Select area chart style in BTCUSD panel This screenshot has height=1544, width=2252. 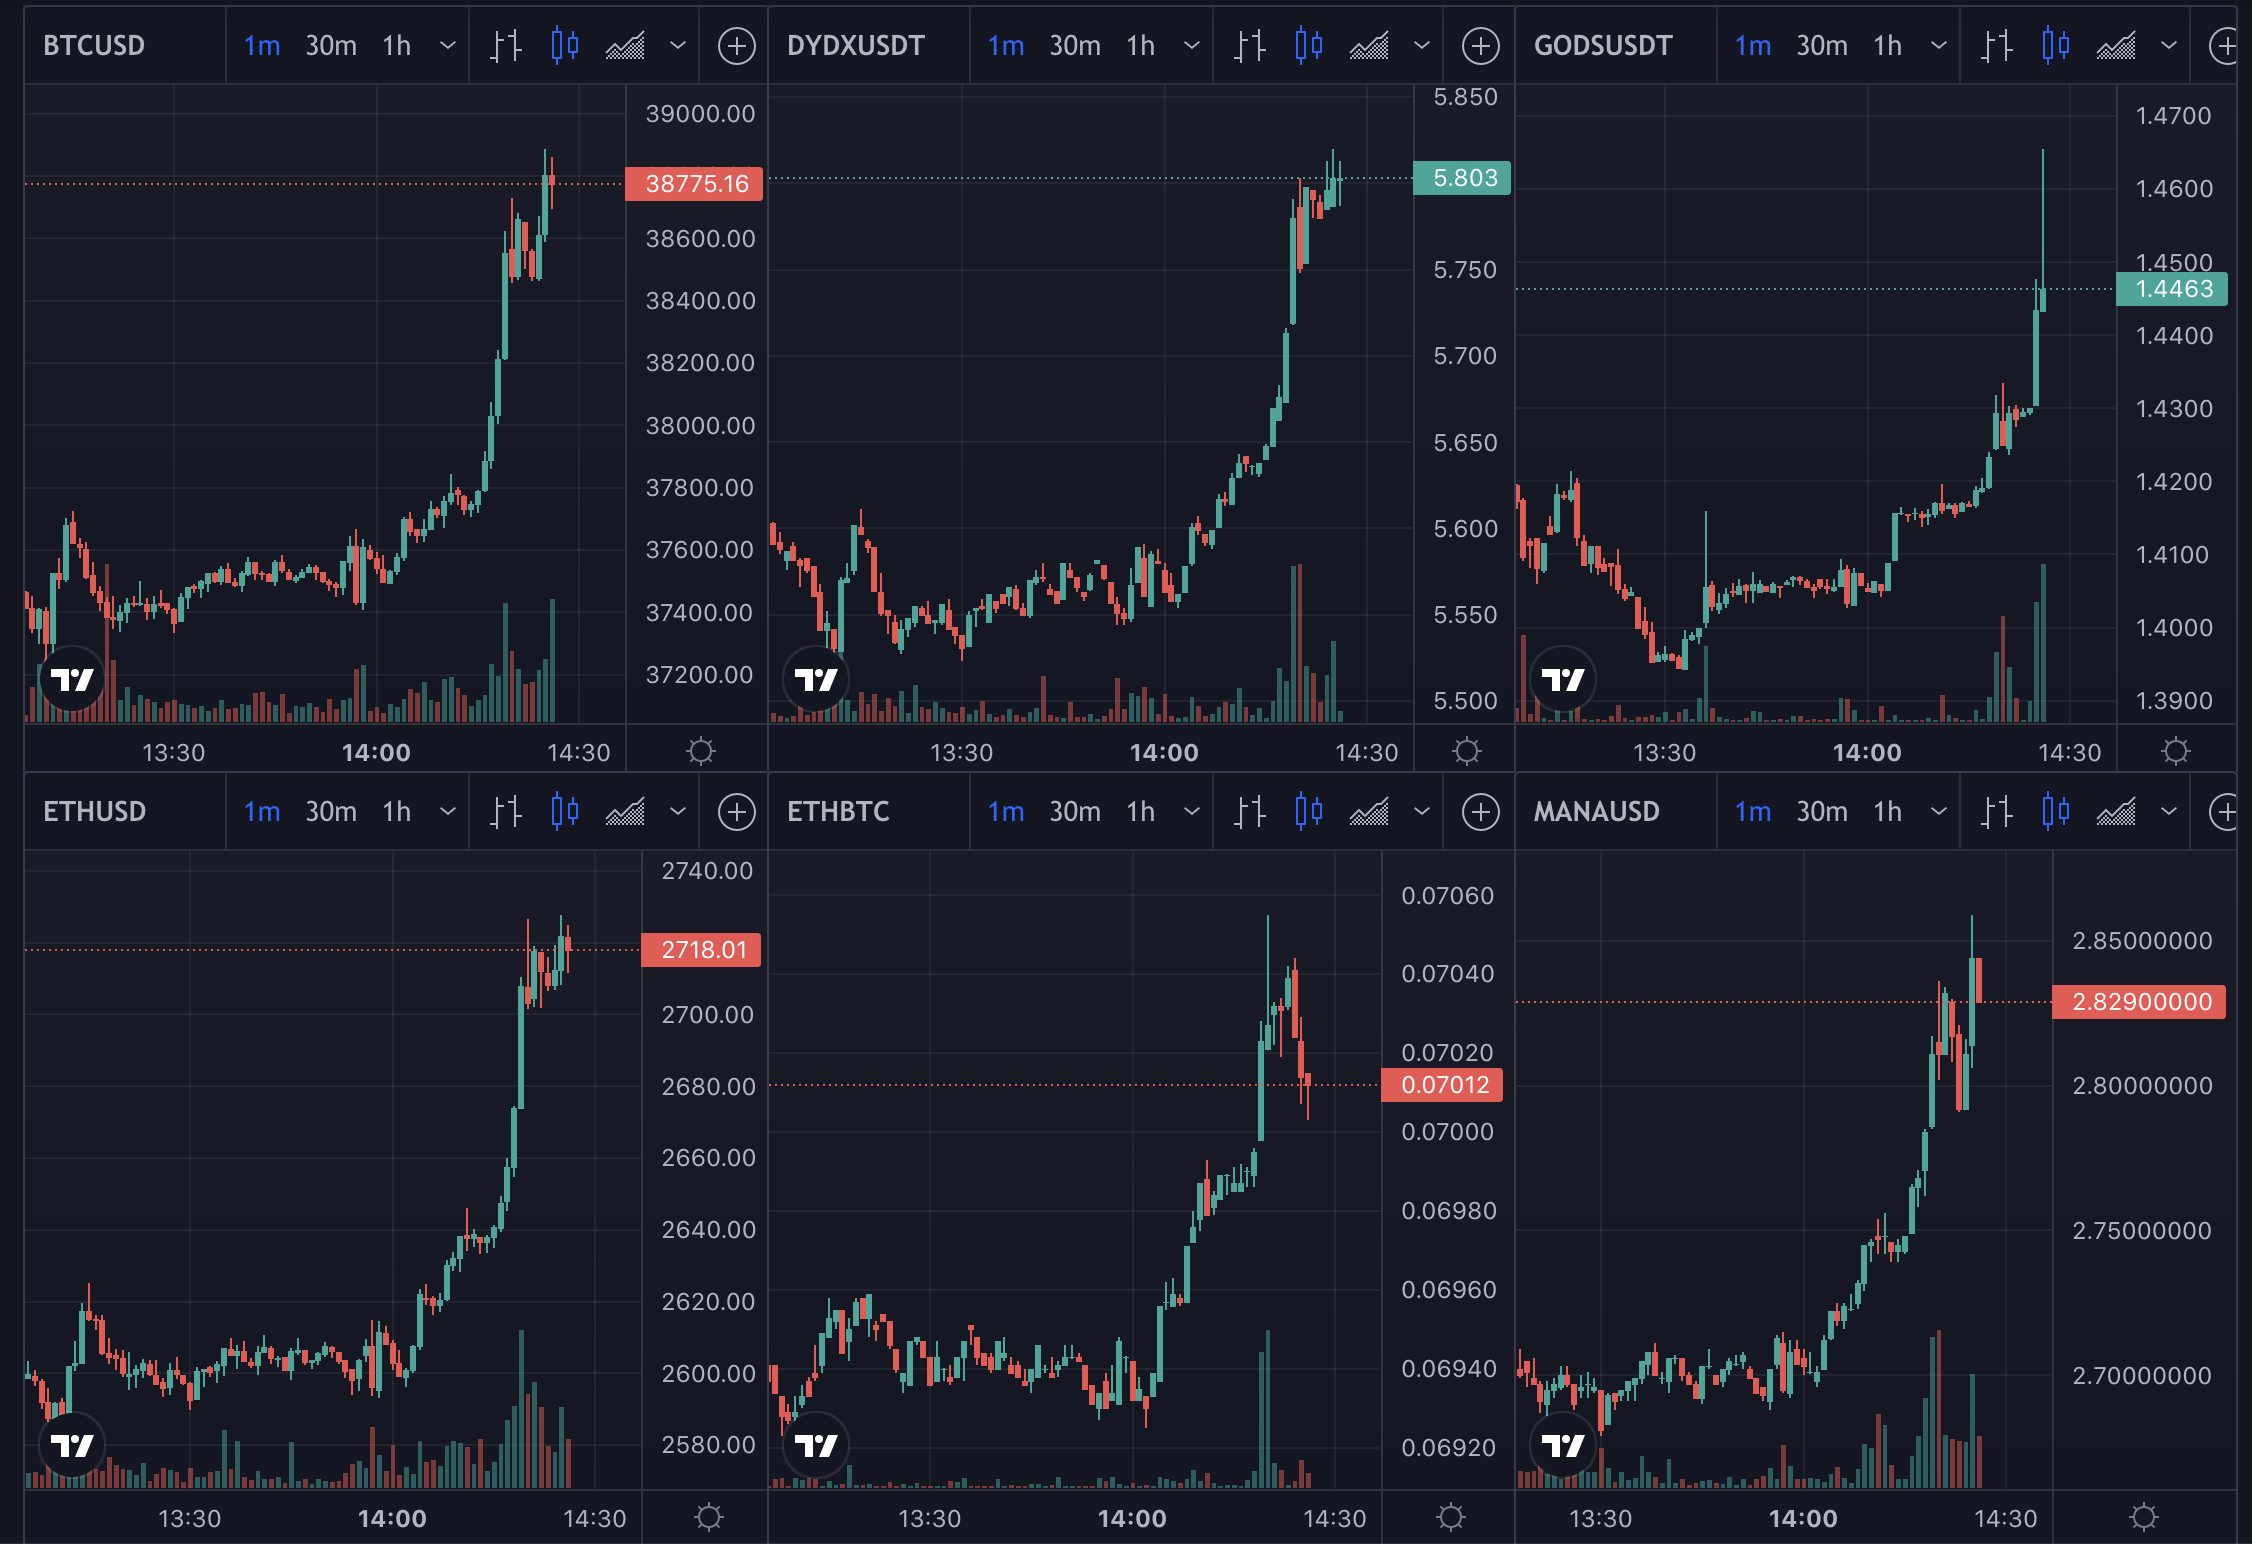coord(625,46)
